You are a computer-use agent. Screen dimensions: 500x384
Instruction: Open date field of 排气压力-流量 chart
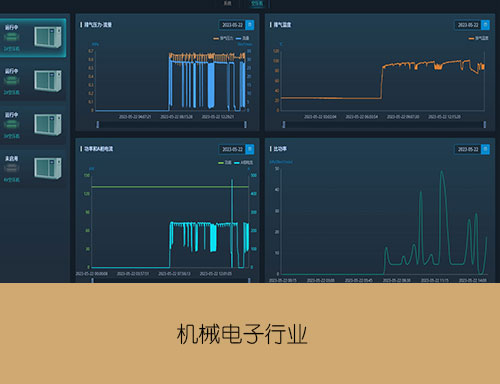tap(232, 25)
